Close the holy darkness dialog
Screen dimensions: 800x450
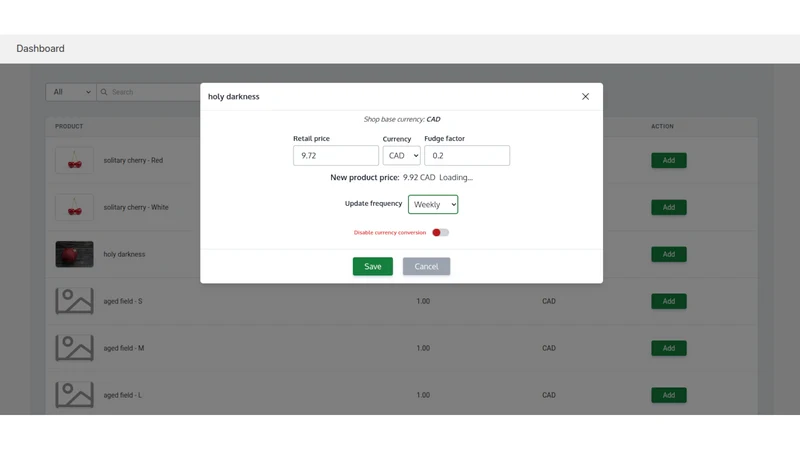(585, 96)
